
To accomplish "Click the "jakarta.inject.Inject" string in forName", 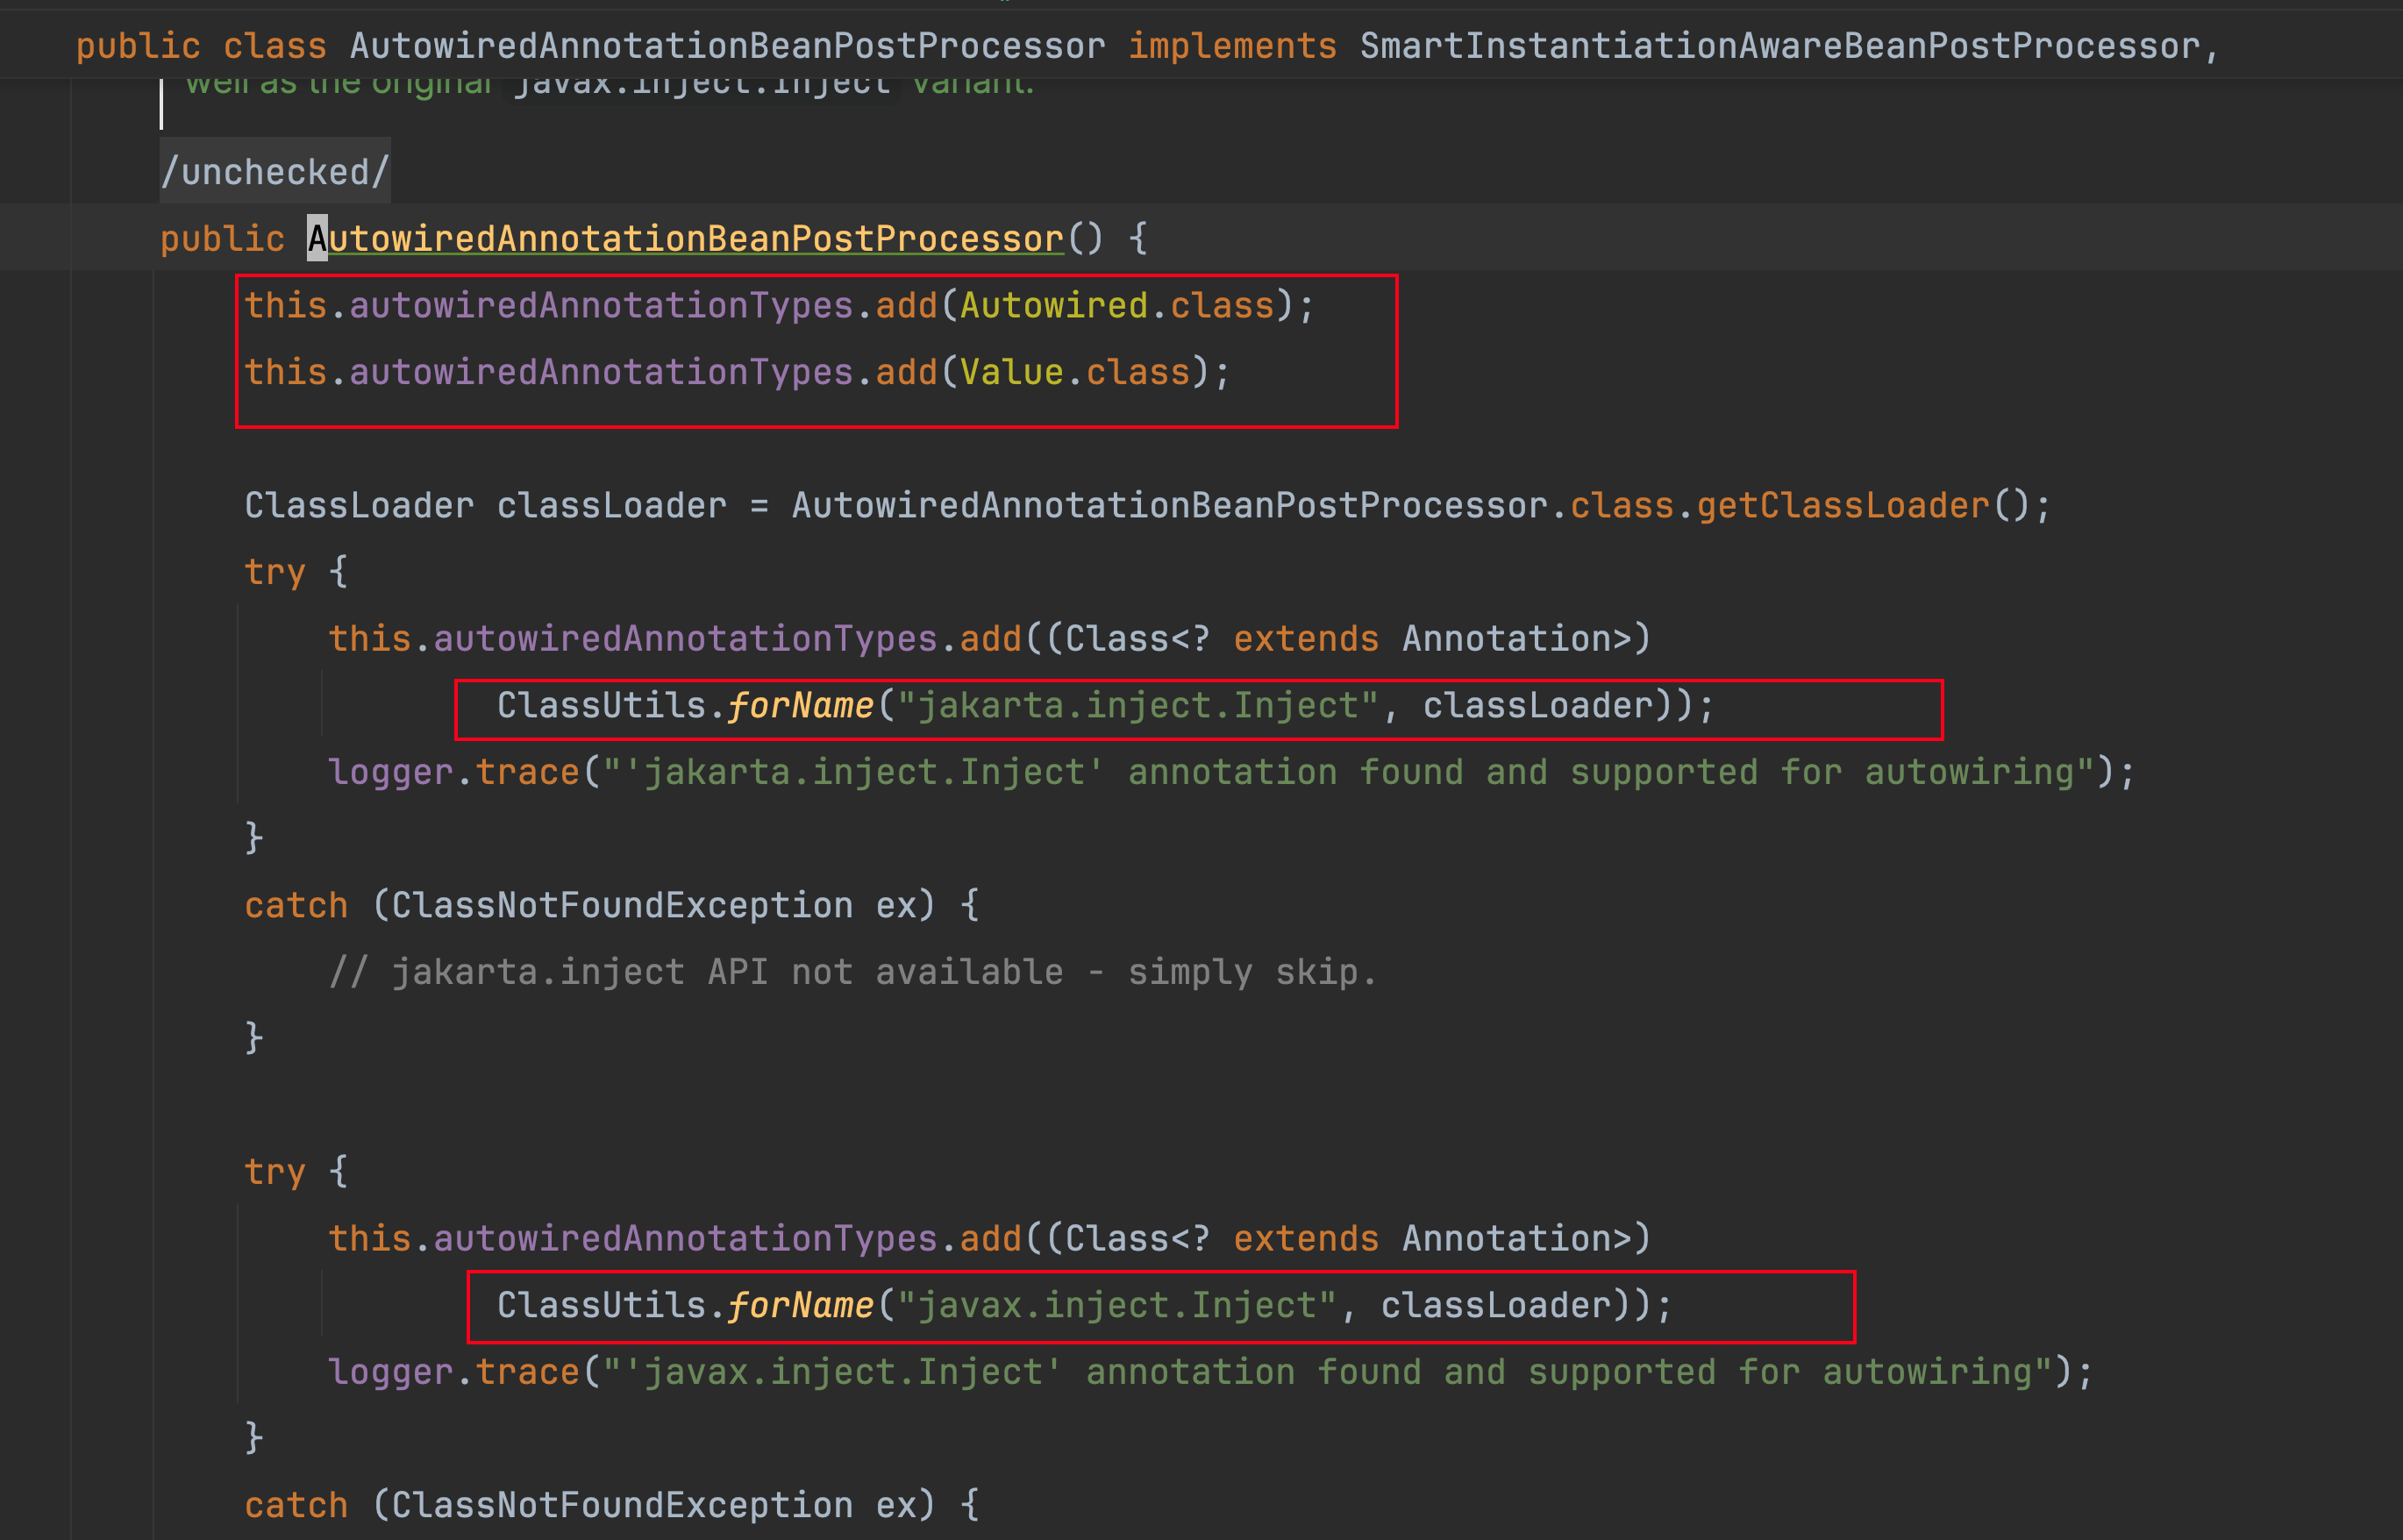I will tap(1138, 706).
